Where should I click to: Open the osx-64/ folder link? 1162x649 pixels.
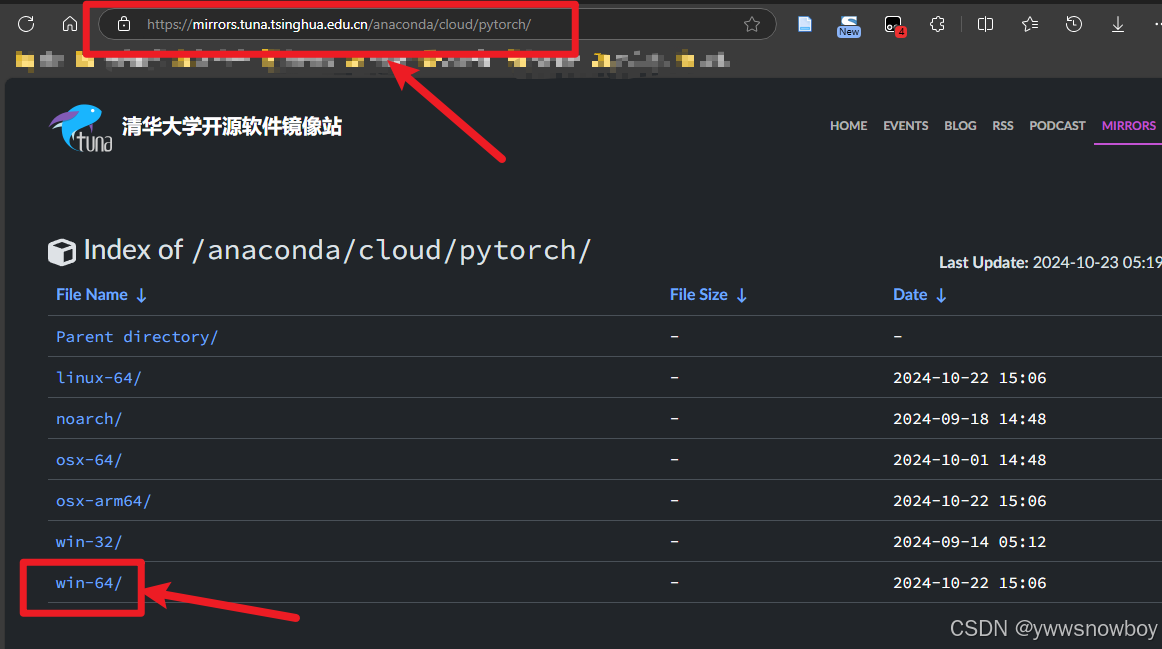89,460
